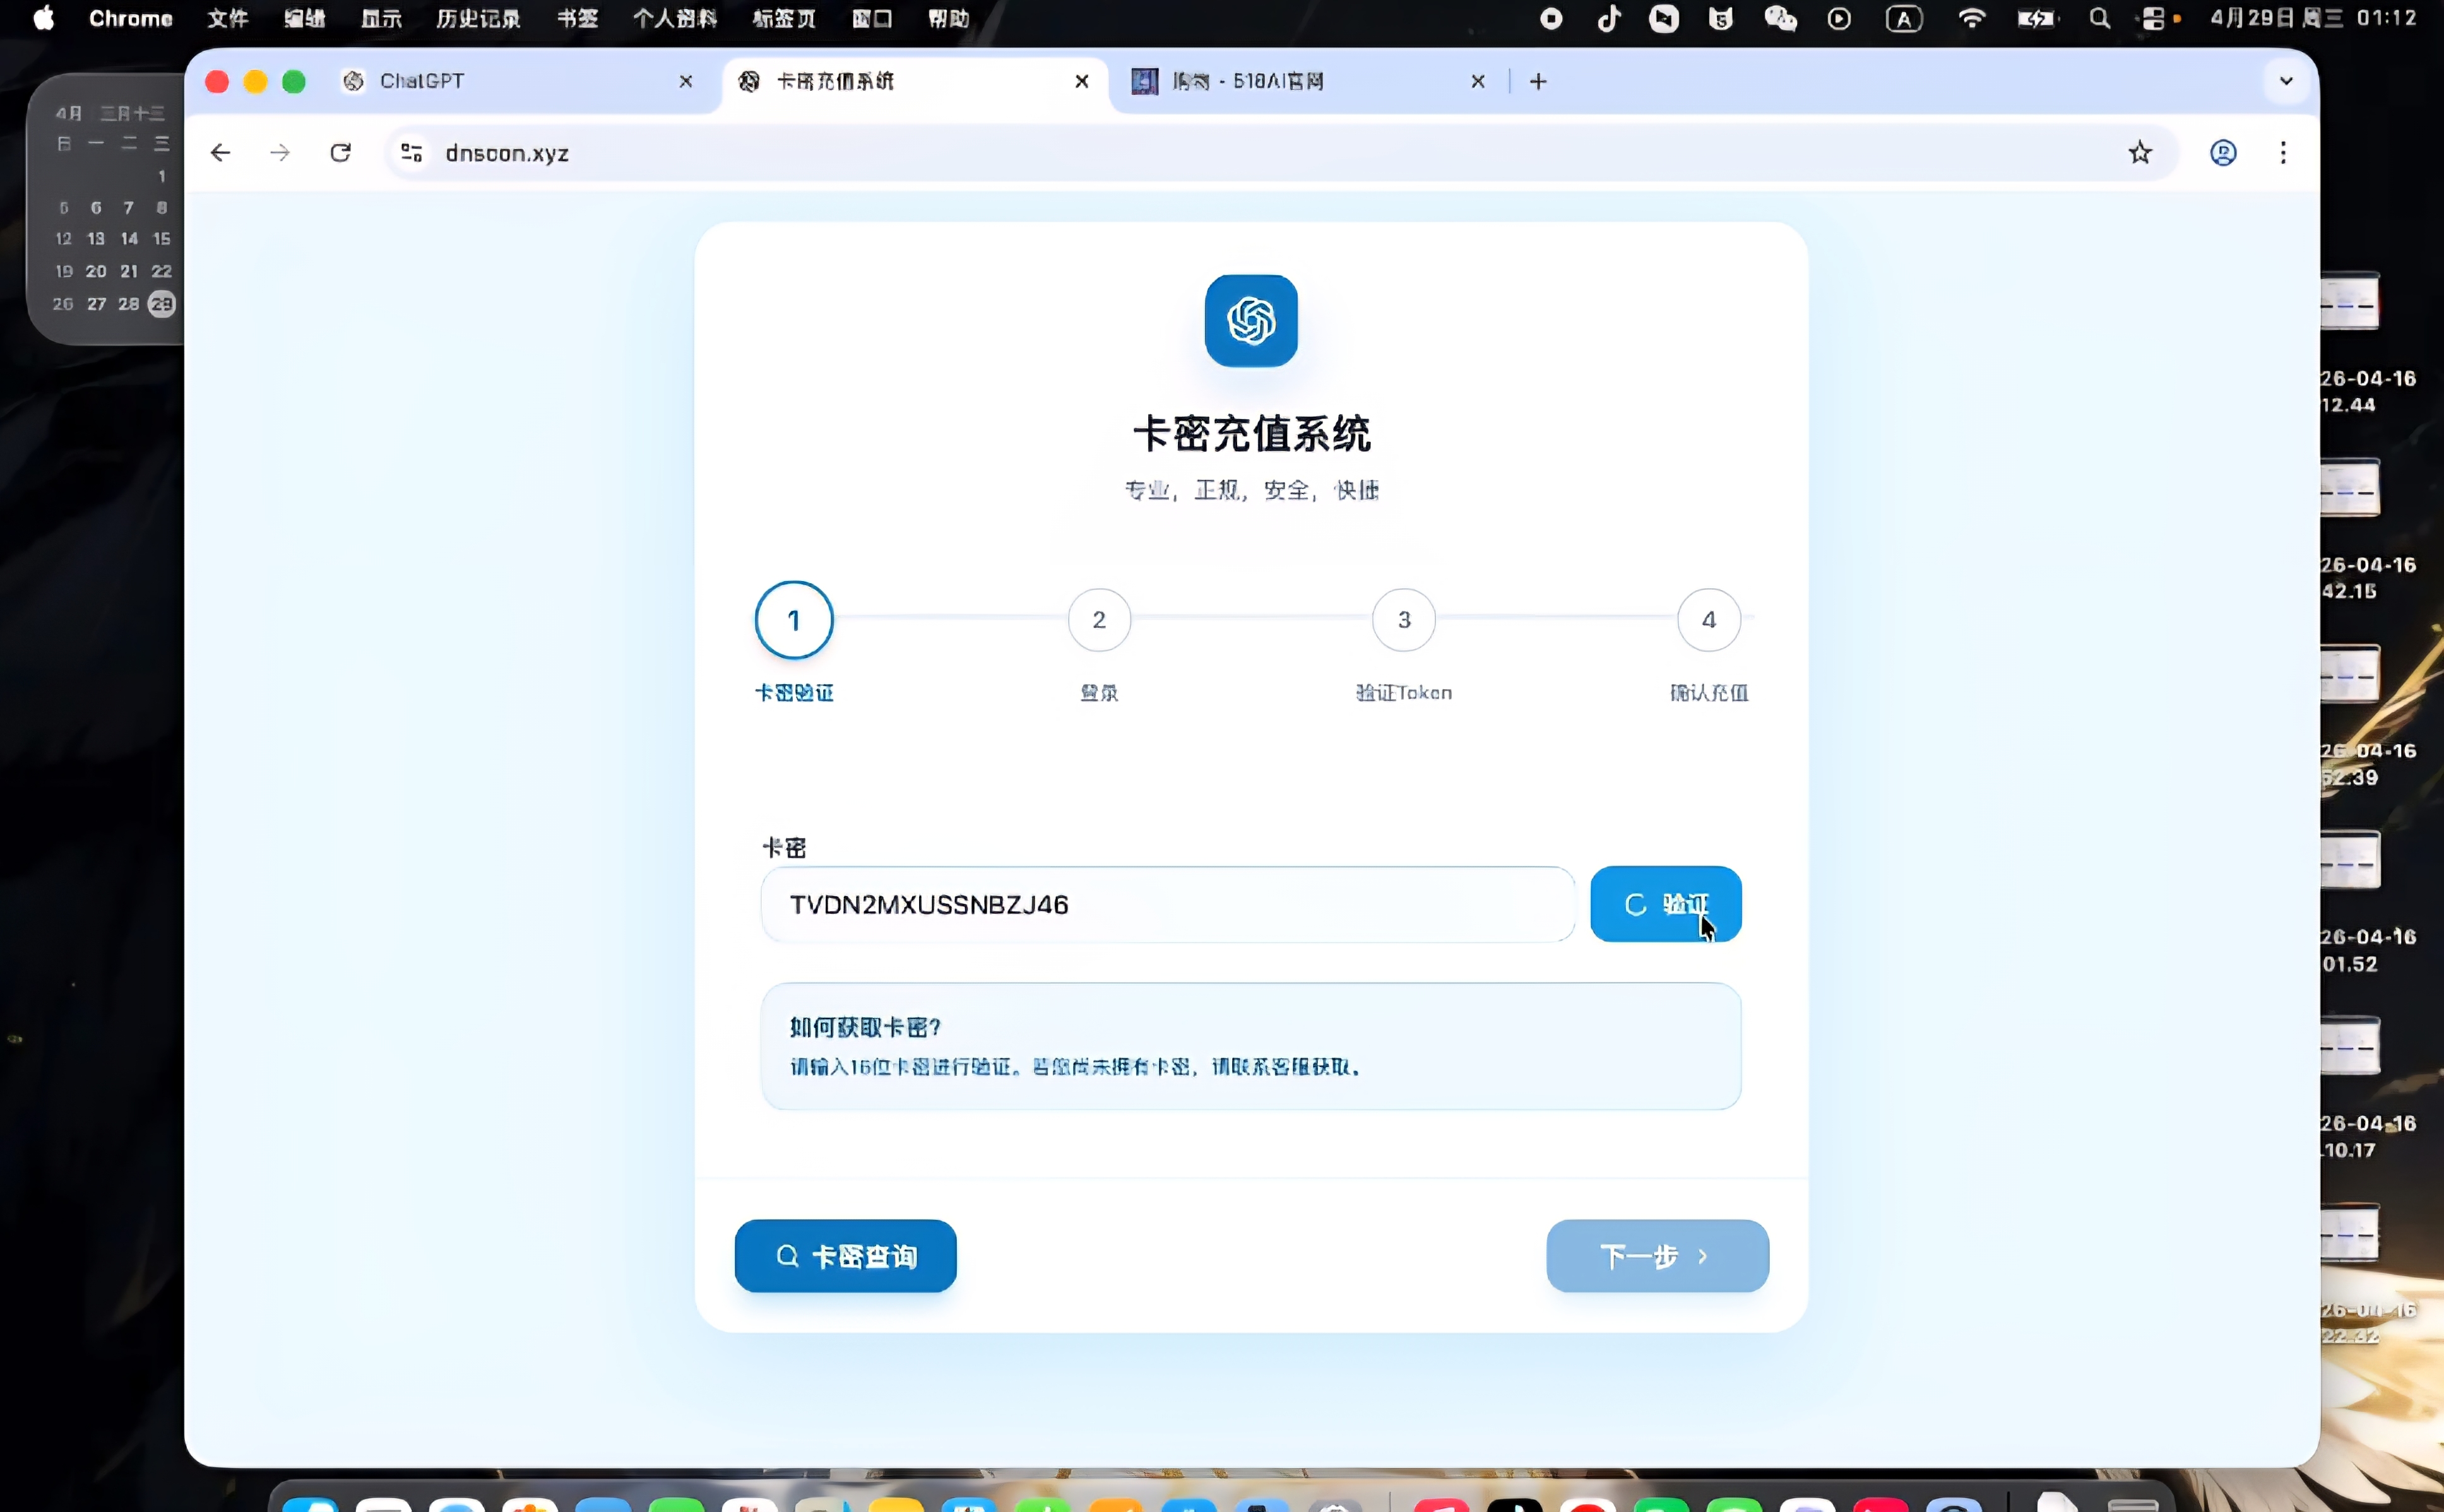The image size is (2444, 1512).
Task: Open the 书签 menu
Action: [x=577, y=18]
